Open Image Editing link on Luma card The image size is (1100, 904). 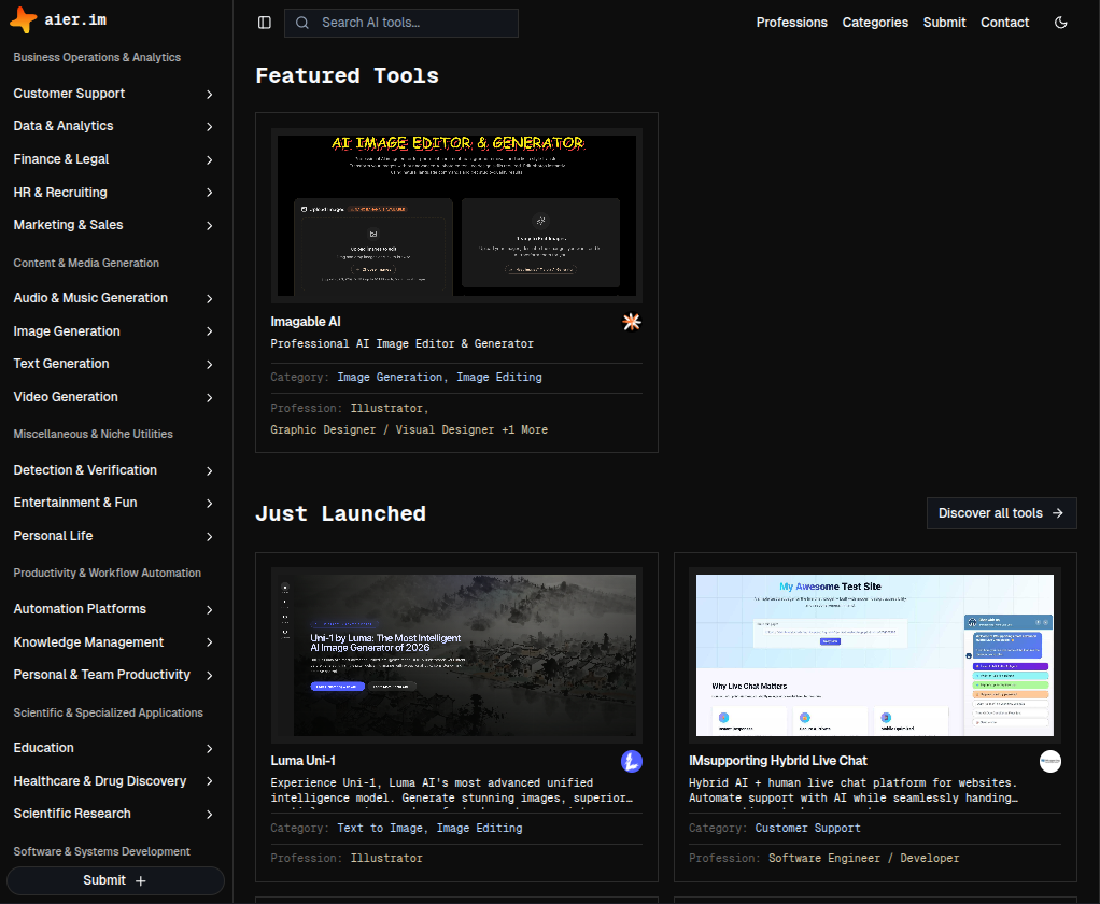tap(479, 828)
